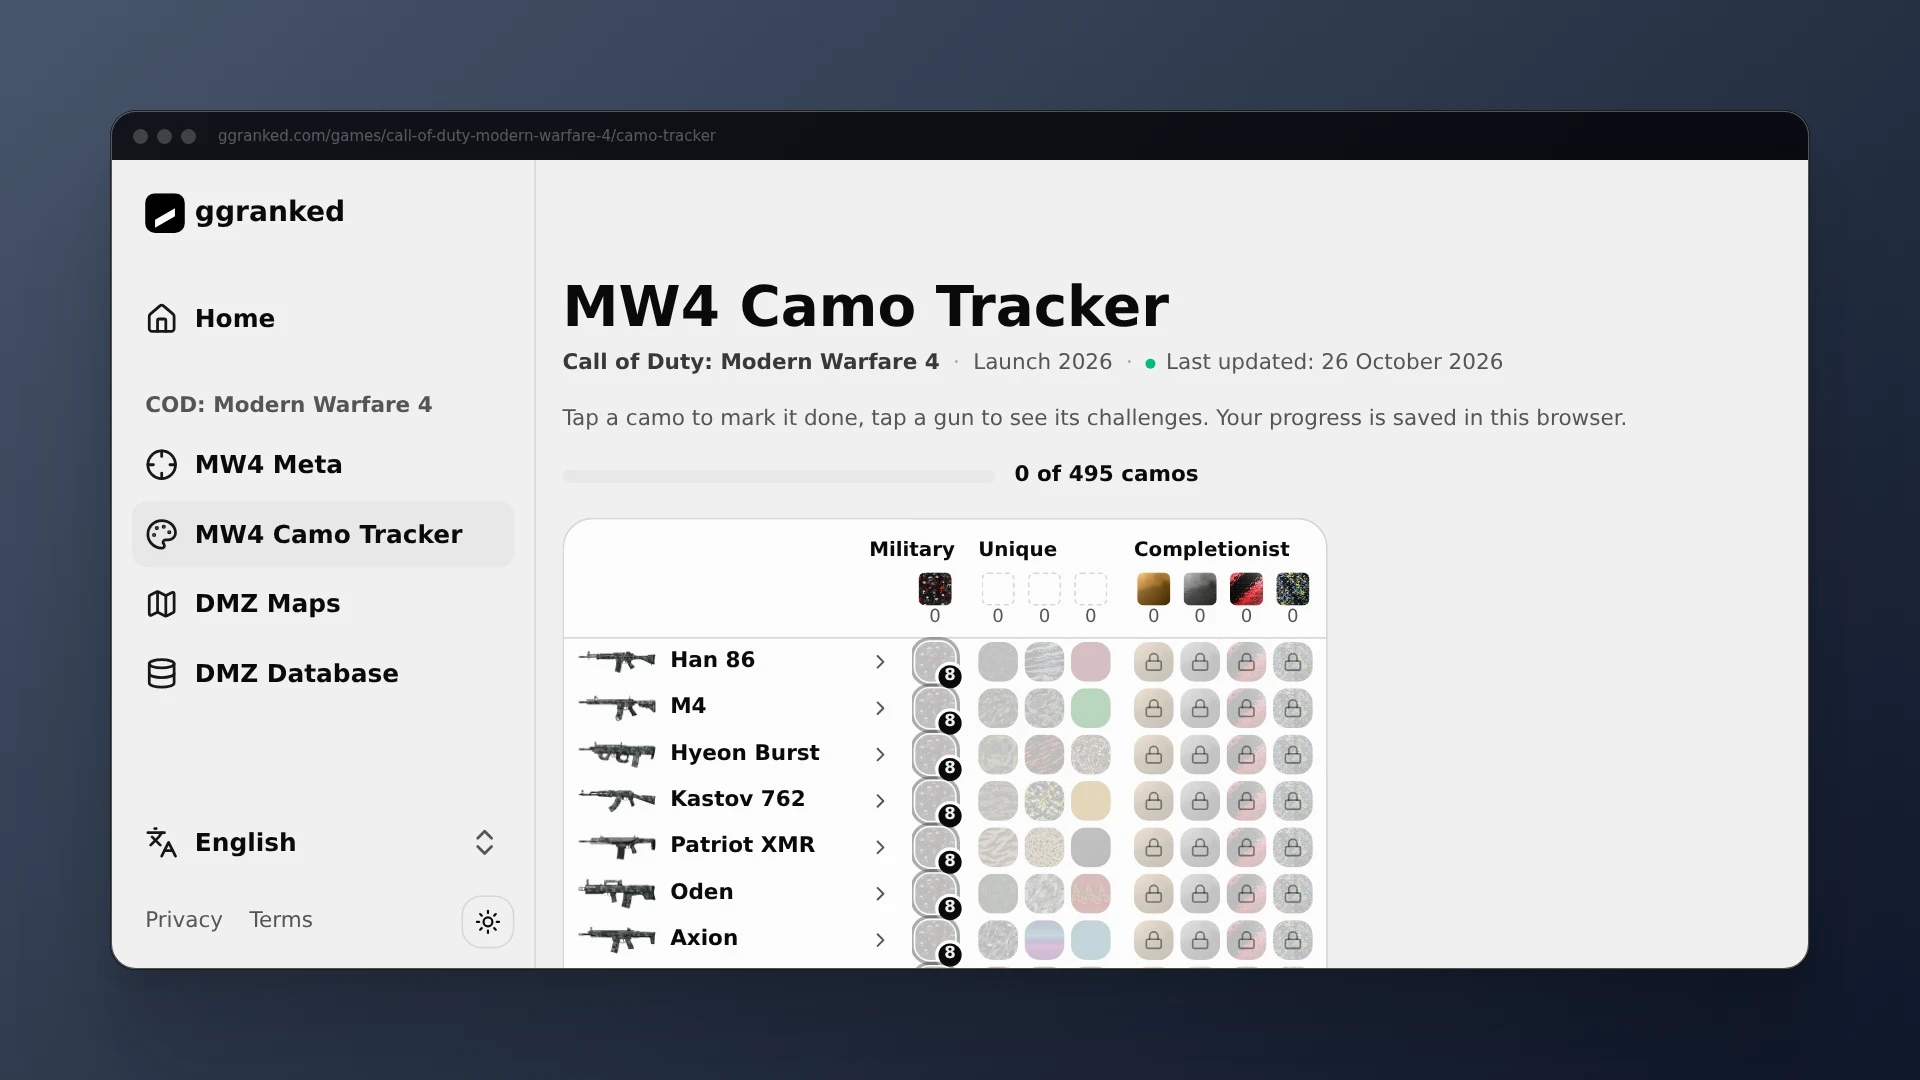
Task: Expand the M4 challenges chevron
Action: pyautogui.click(x=880, y=707)
